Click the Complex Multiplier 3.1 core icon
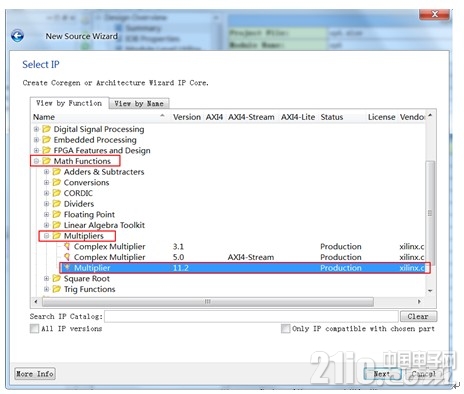The width and height of the screenshot is (464, 394). click(67, 246)
